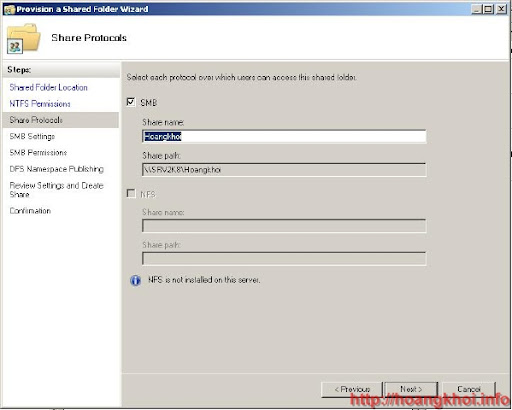Go to Shared Folder Location step
The height and width of the screenshot is (410, 512).
point(49,87)
